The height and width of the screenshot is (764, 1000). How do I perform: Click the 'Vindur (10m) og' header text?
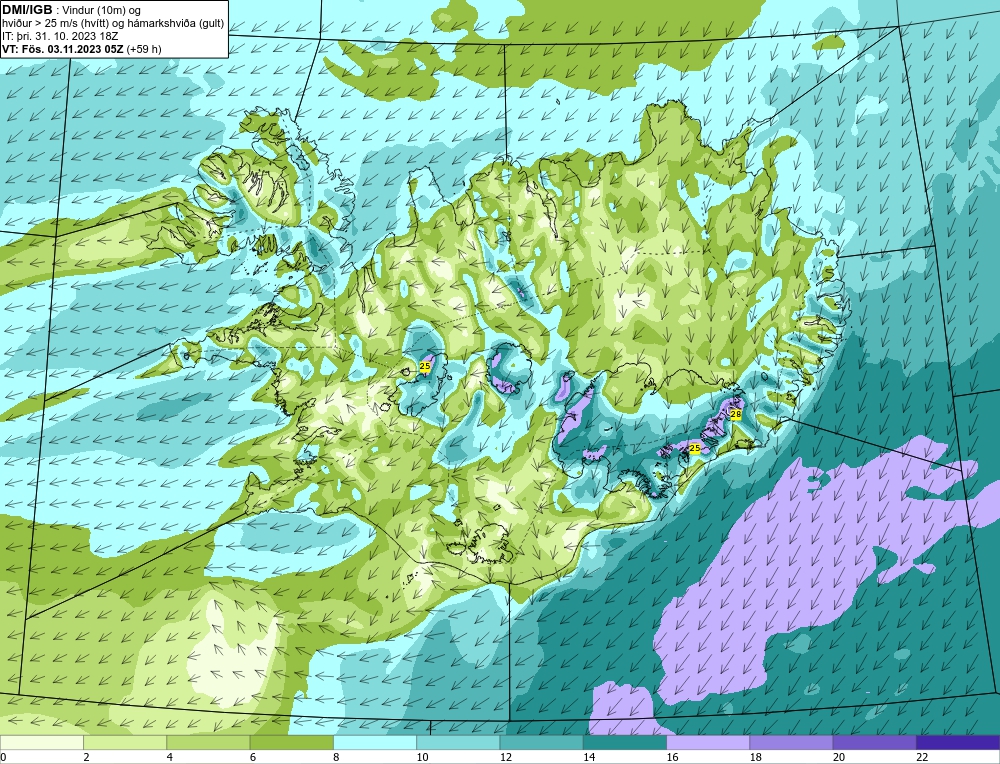point(103,10)
